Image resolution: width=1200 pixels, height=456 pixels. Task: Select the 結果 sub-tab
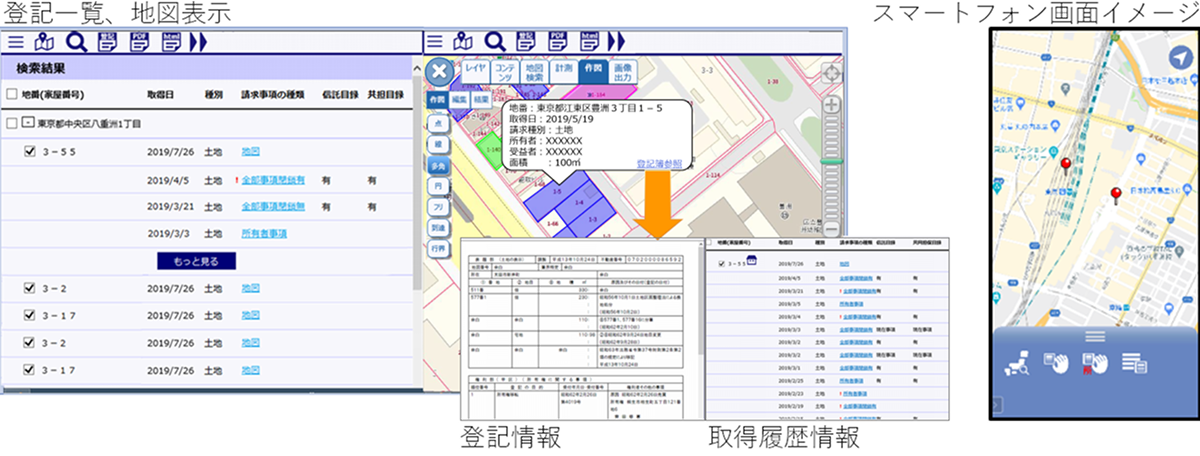[x=483, y=100]
